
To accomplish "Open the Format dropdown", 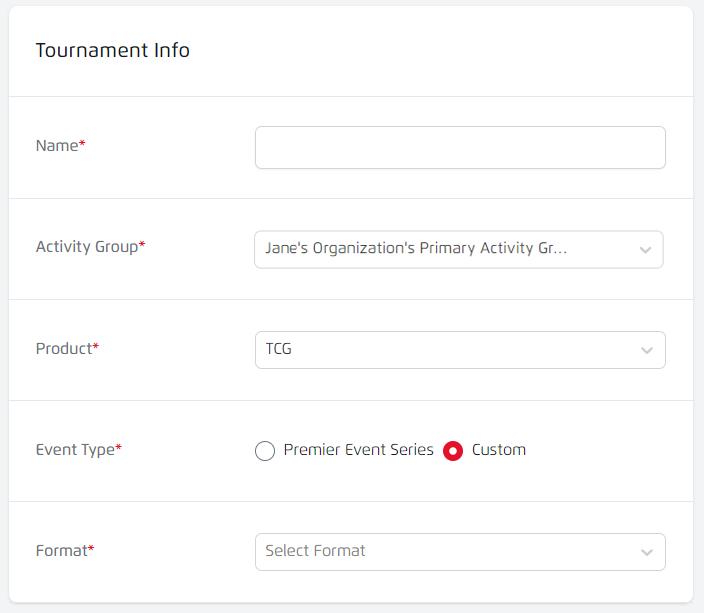I will 460,552.
